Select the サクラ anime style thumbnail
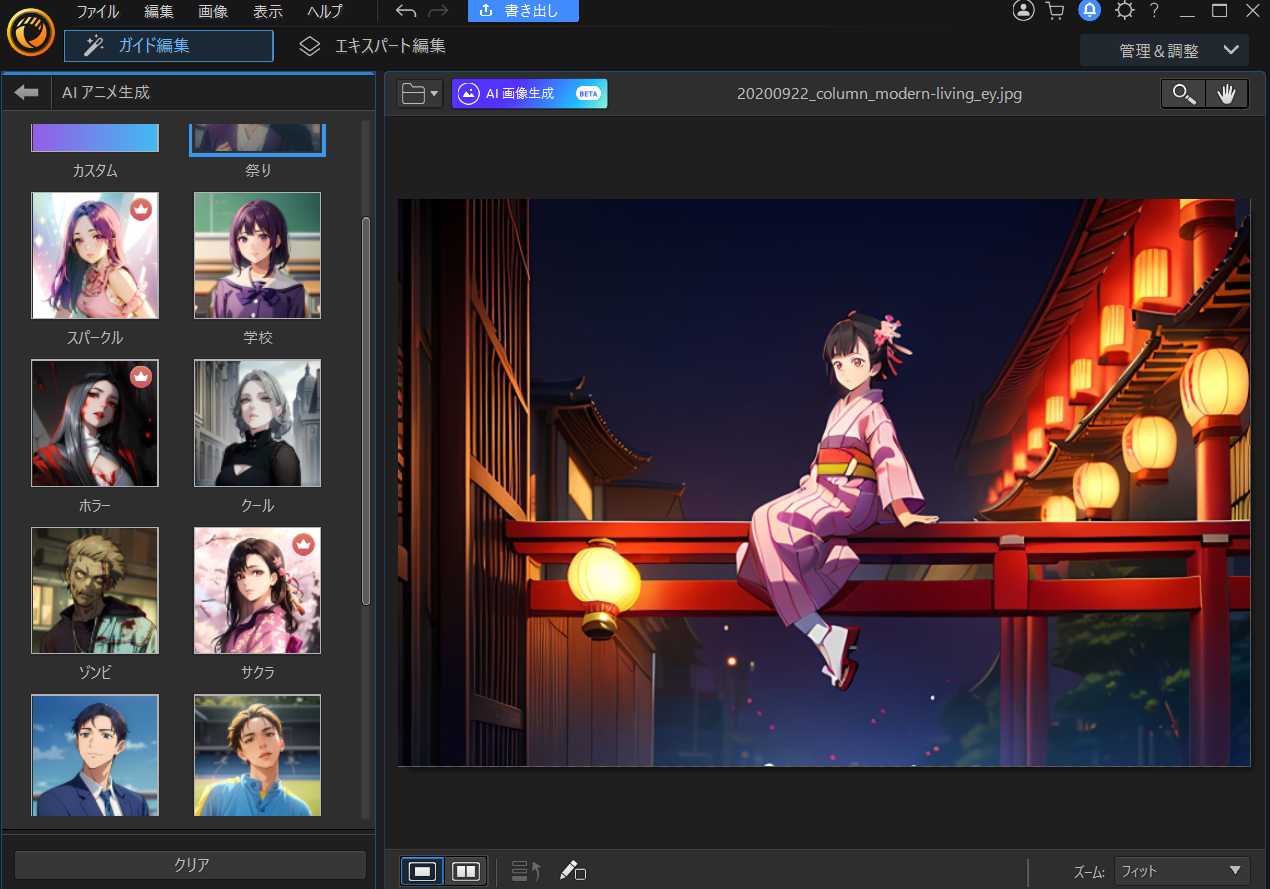Image resolution: width=1270 pixels, height=889 pixels. click(x=257, y=590)
